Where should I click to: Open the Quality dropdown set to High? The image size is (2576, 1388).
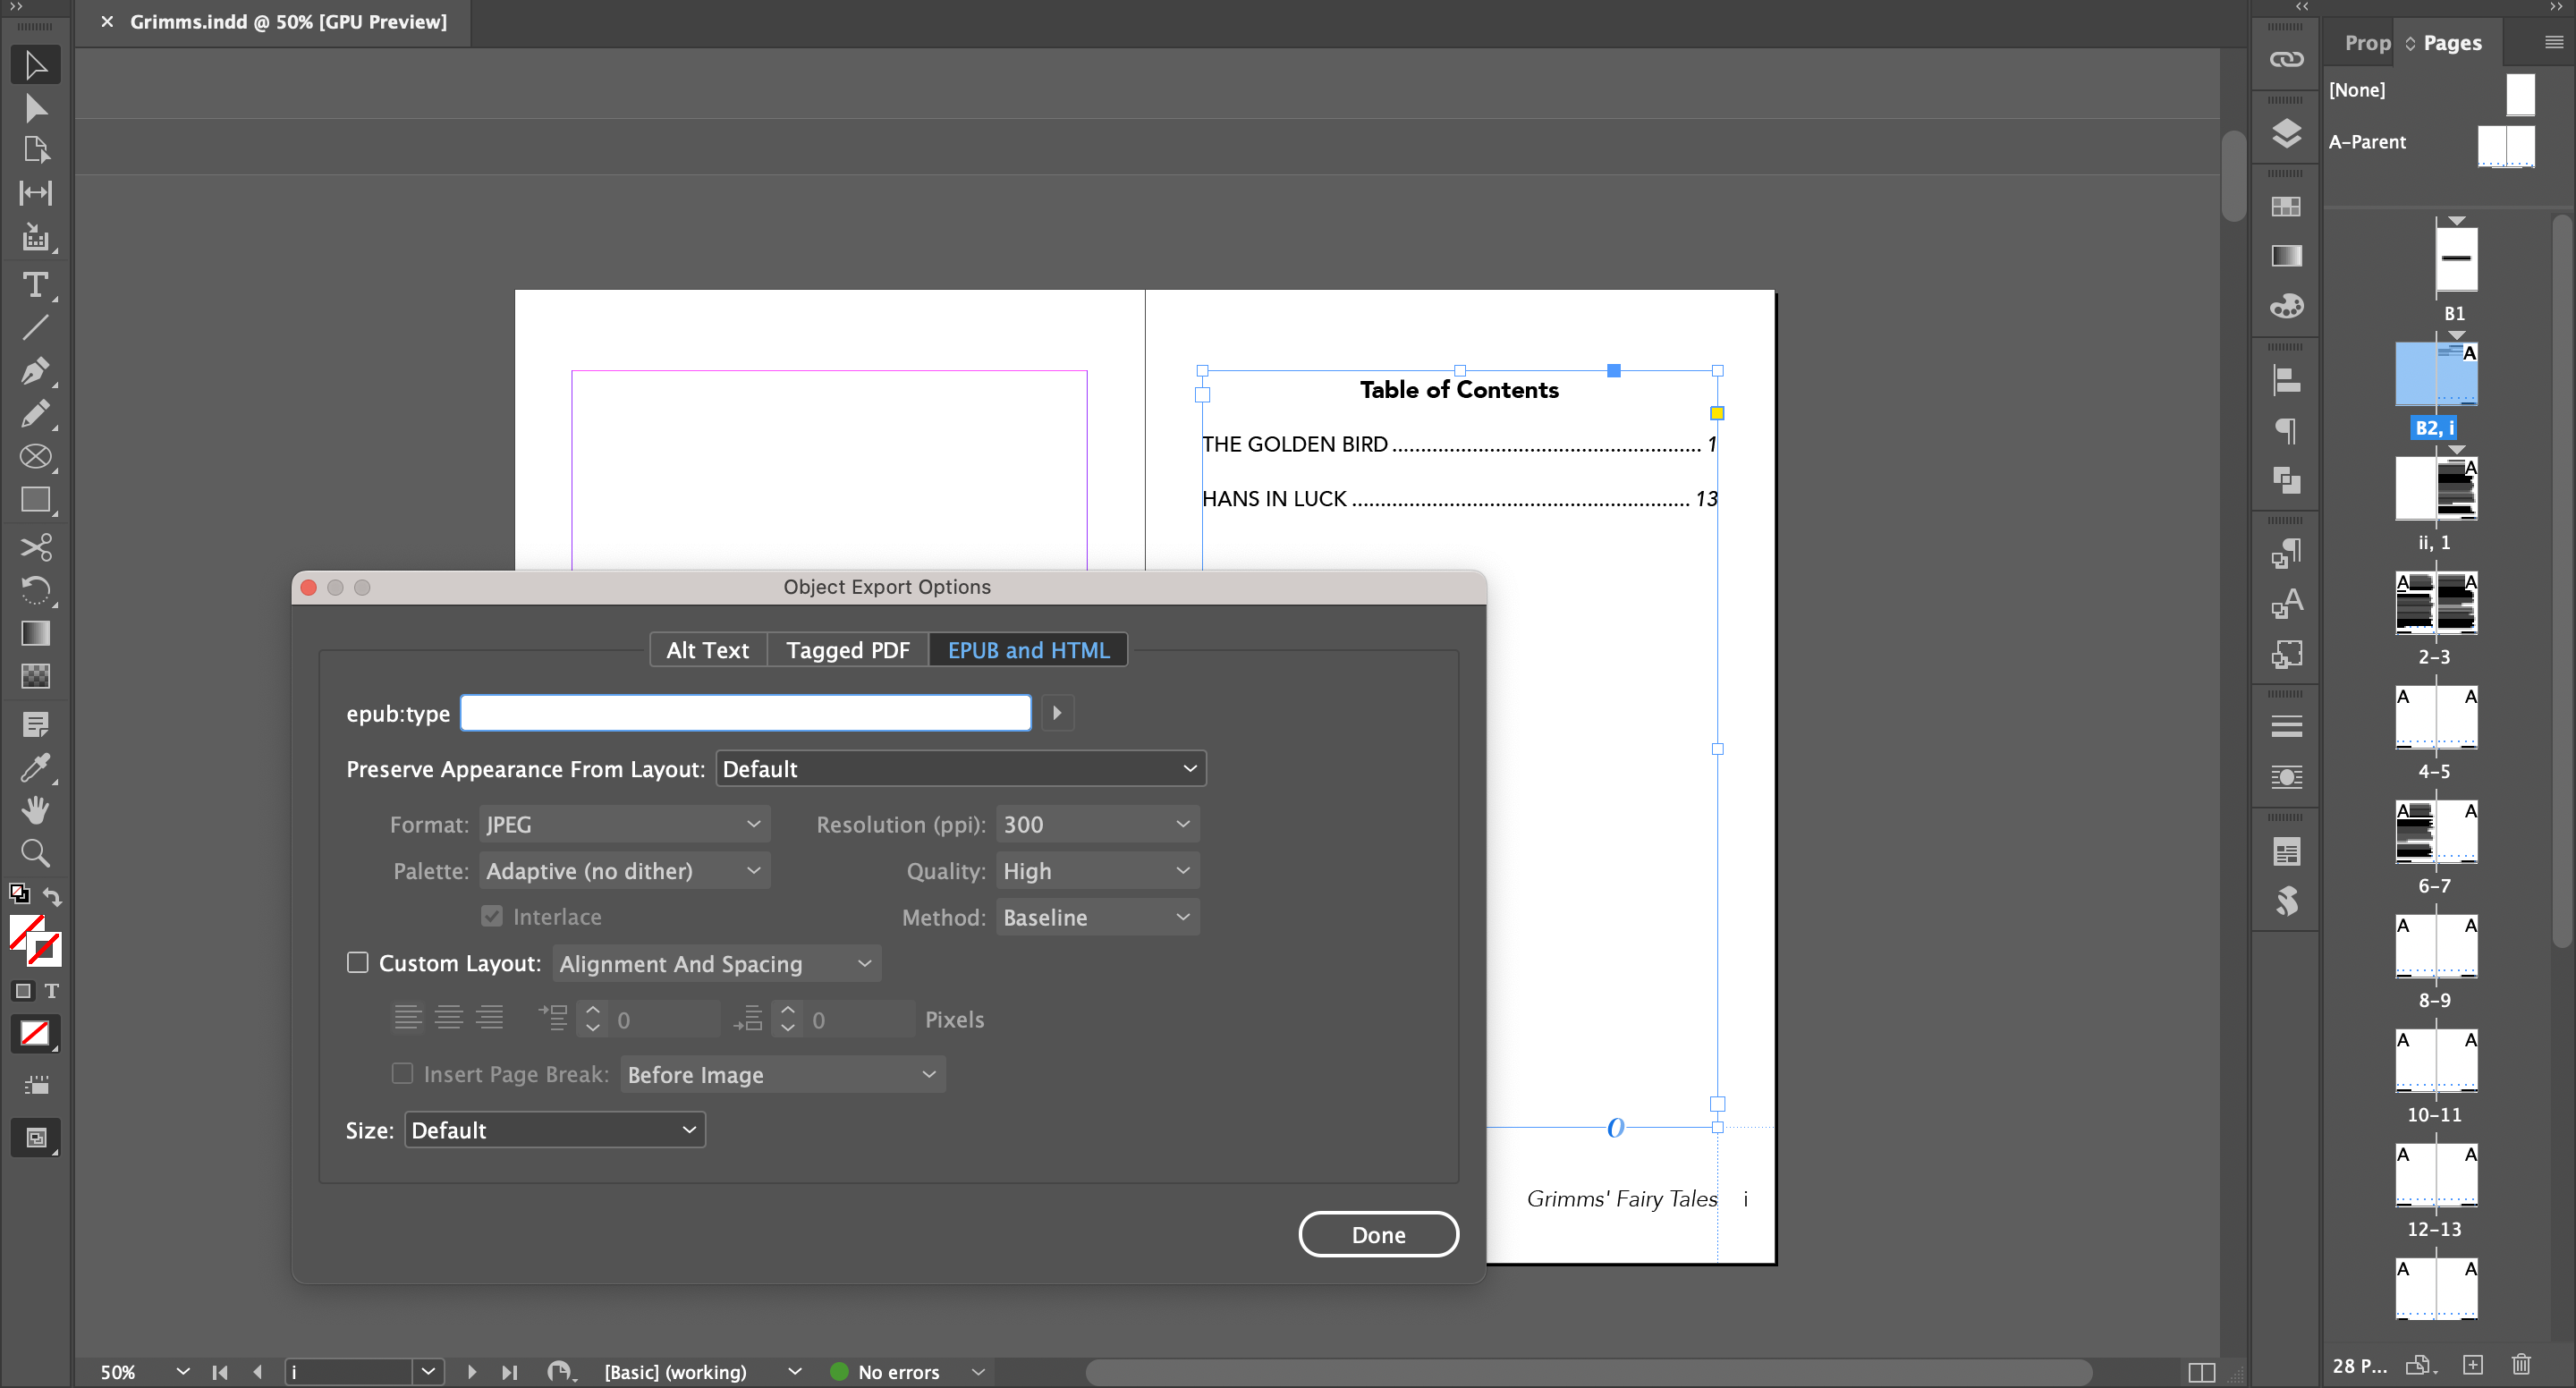pyautogui.click(x=1096, y=870)
